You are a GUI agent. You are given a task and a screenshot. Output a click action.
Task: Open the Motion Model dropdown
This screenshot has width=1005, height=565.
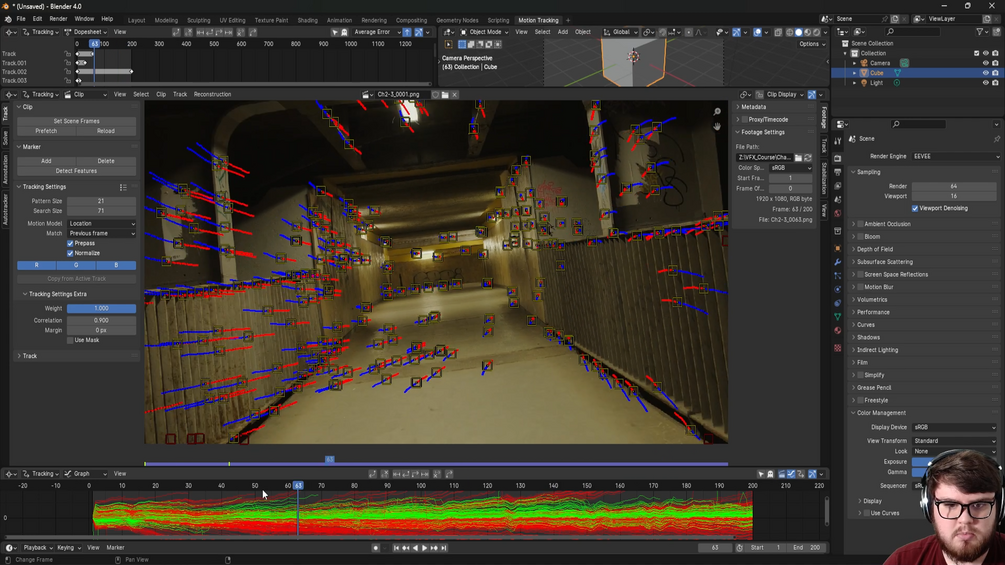pyautogui.click(x=101, y=224)
